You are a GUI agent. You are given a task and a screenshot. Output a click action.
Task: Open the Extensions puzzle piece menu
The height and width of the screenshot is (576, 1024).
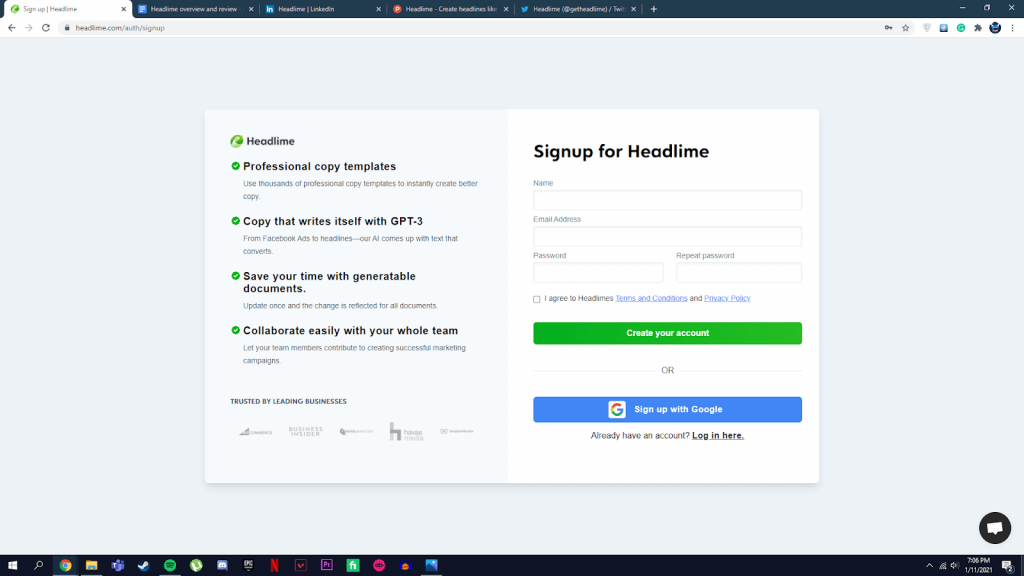click(x=978, y=28)
